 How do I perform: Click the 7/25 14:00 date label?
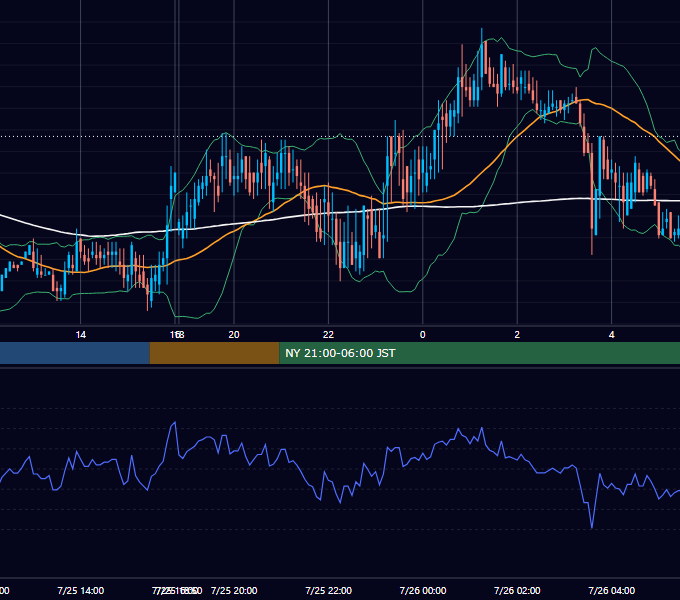pos(81,590)
